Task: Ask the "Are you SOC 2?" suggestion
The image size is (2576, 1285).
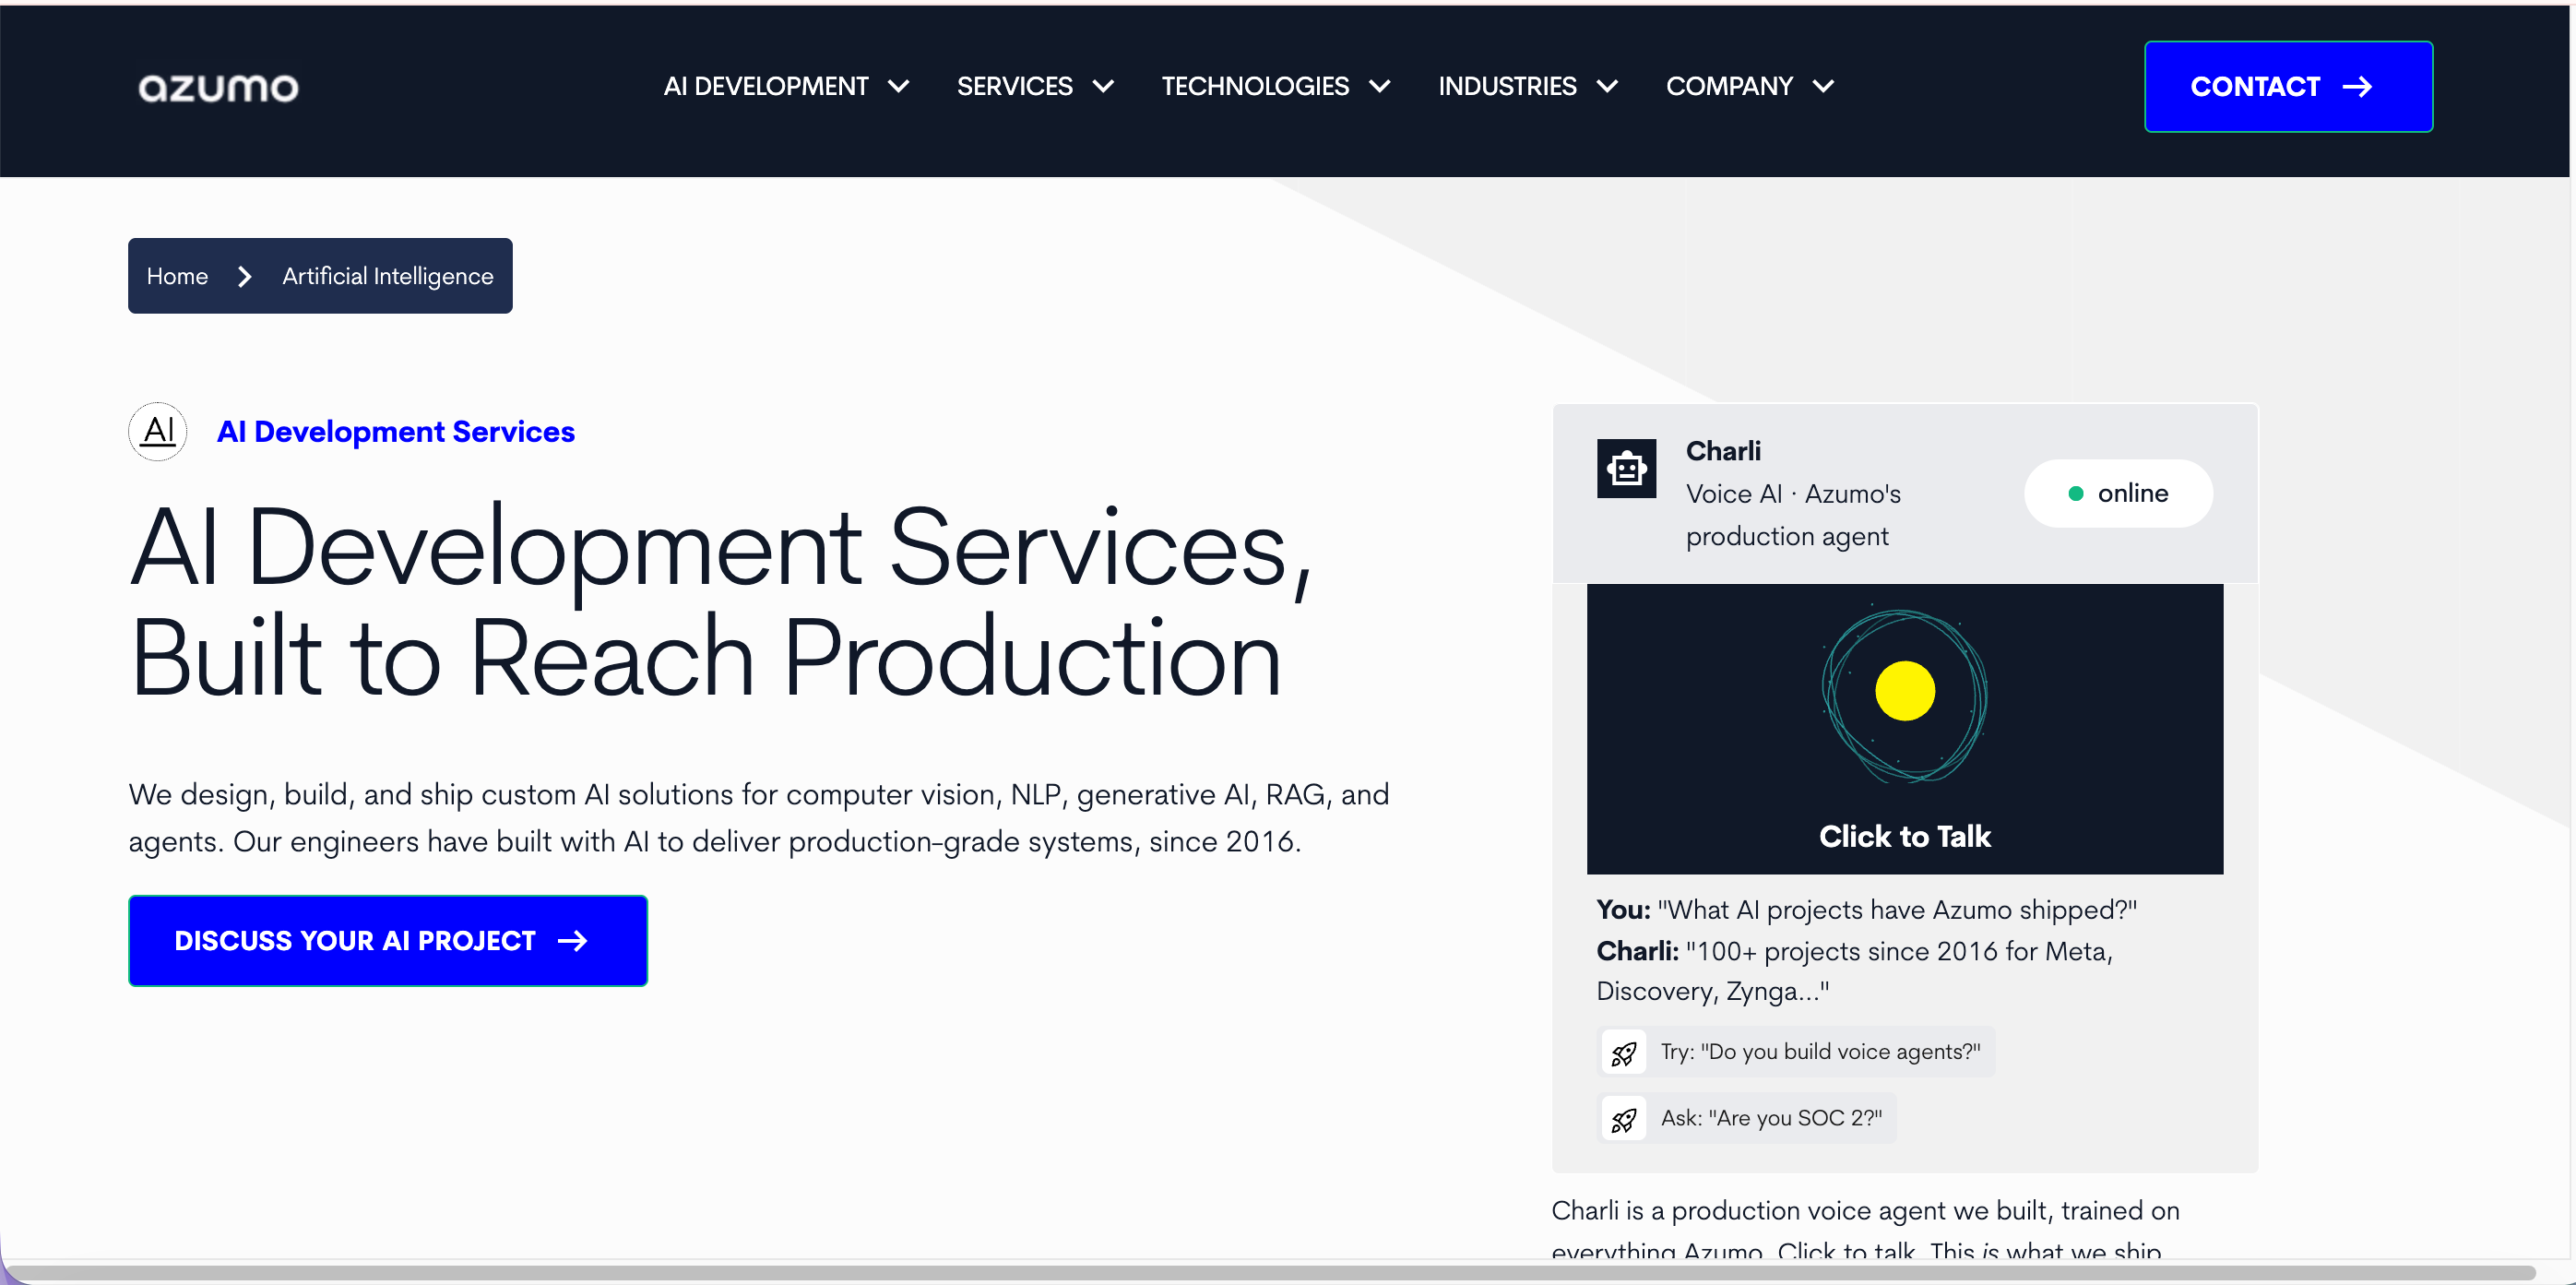Action: [x=1748, y=1119]
